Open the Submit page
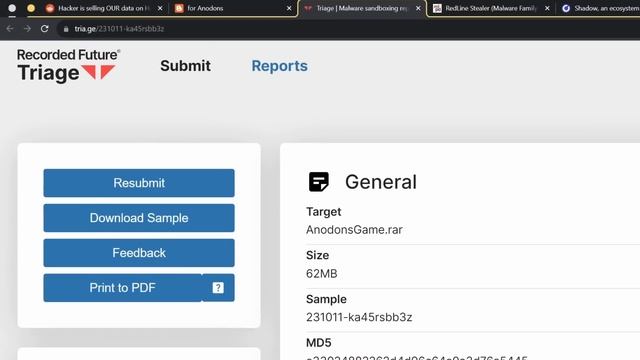The width and height of the screenshot is (640, 360). [x=185, y=66]
